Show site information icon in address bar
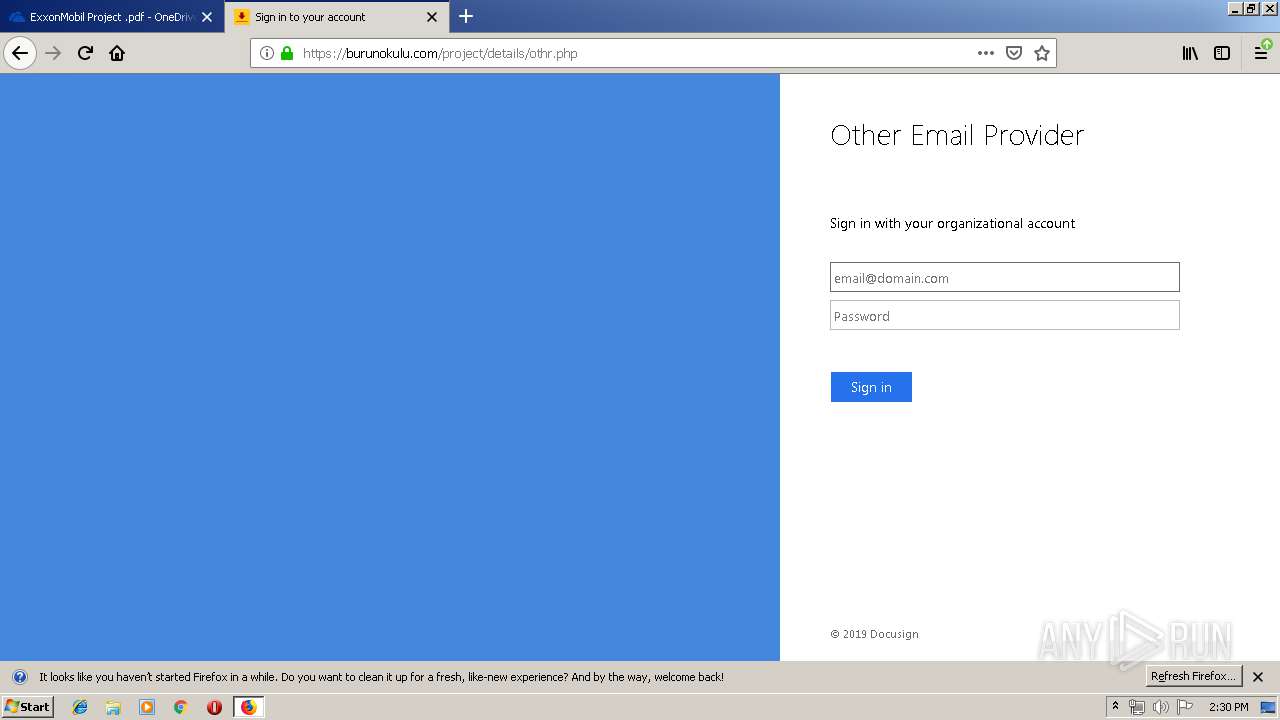Screen dimensions: 1280x720 267,53
